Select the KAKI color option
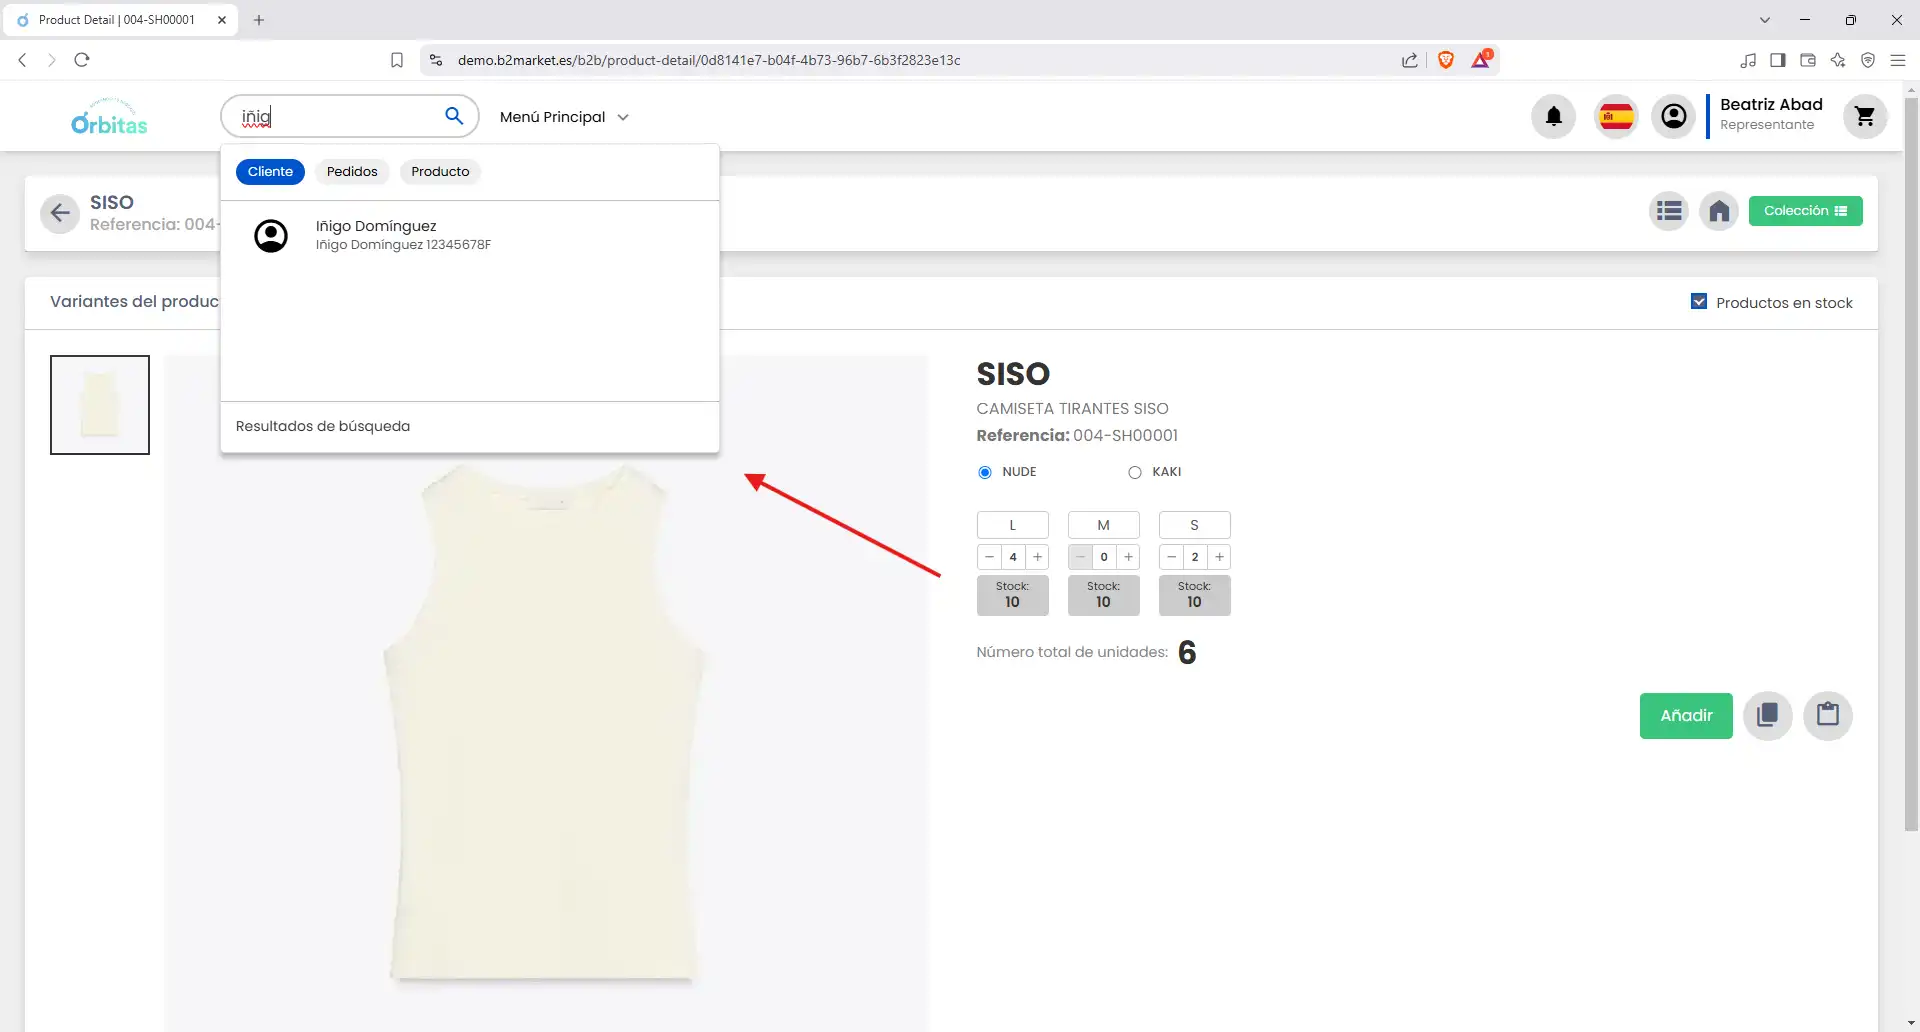The height and width of the screenshot is (1032, 1920). [x=1135, y=472]
